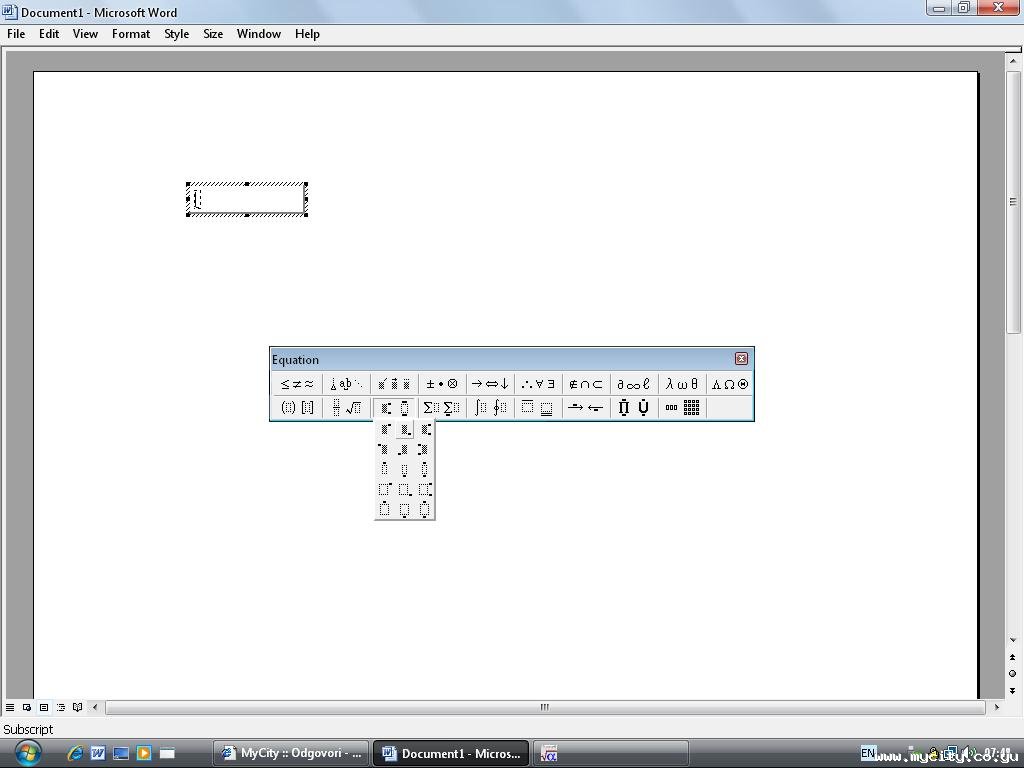Open the summation templates palette (Σ)
This screenshot has height=768, width=1024.
(442, 408)
